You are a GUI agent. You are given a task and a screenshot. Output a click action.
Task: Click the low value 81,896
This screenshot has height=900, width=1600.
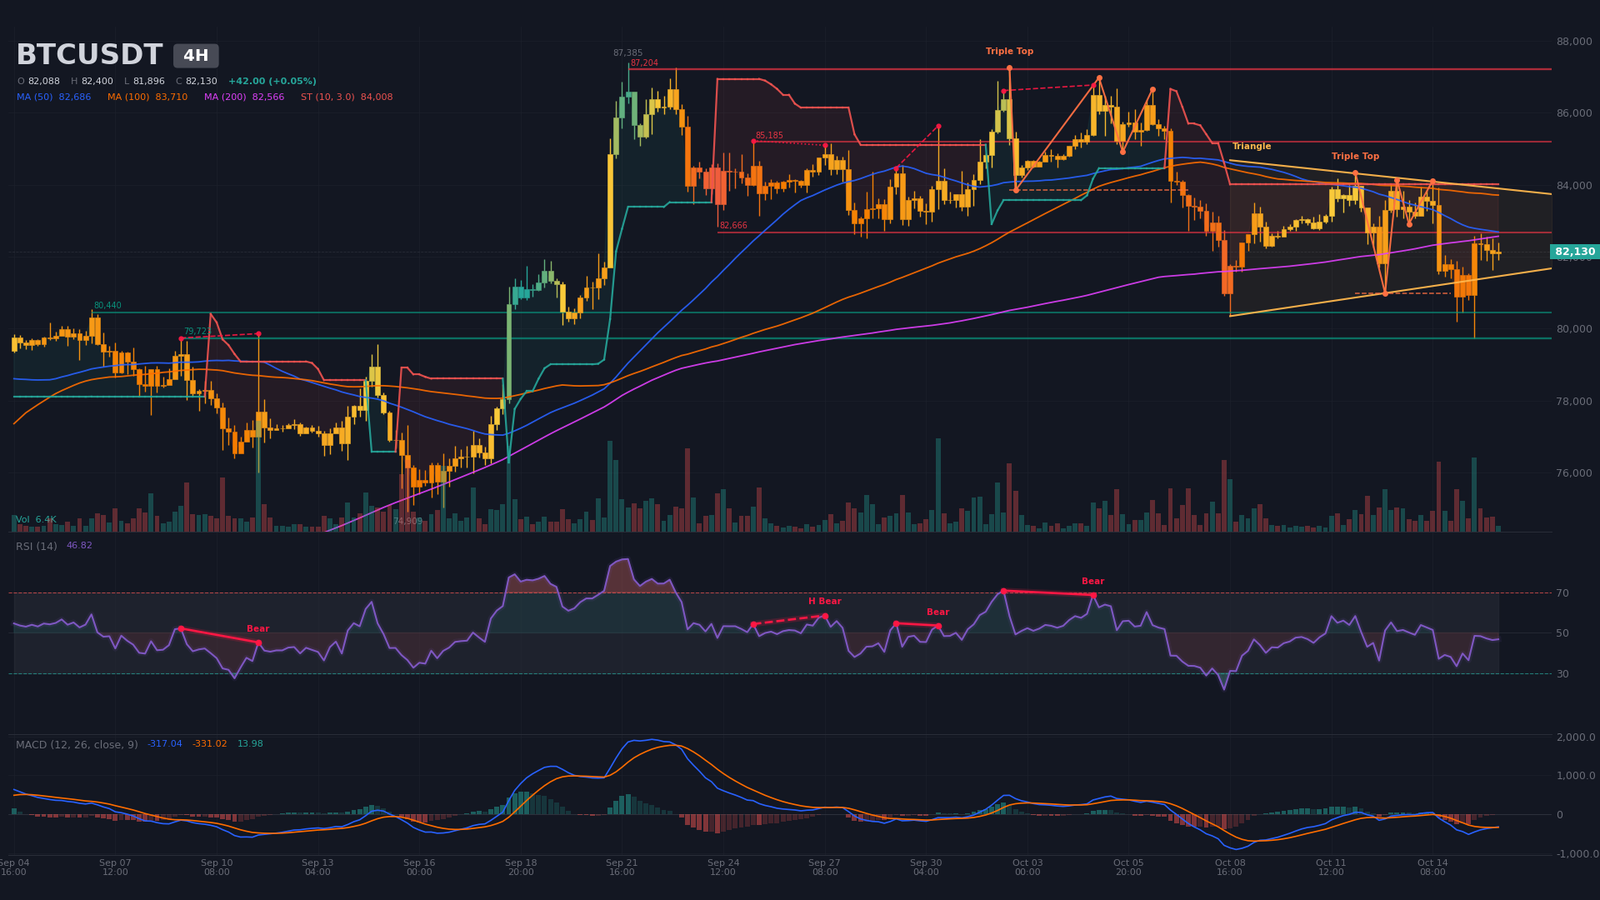pyautogui.click(x=149, y=81)
